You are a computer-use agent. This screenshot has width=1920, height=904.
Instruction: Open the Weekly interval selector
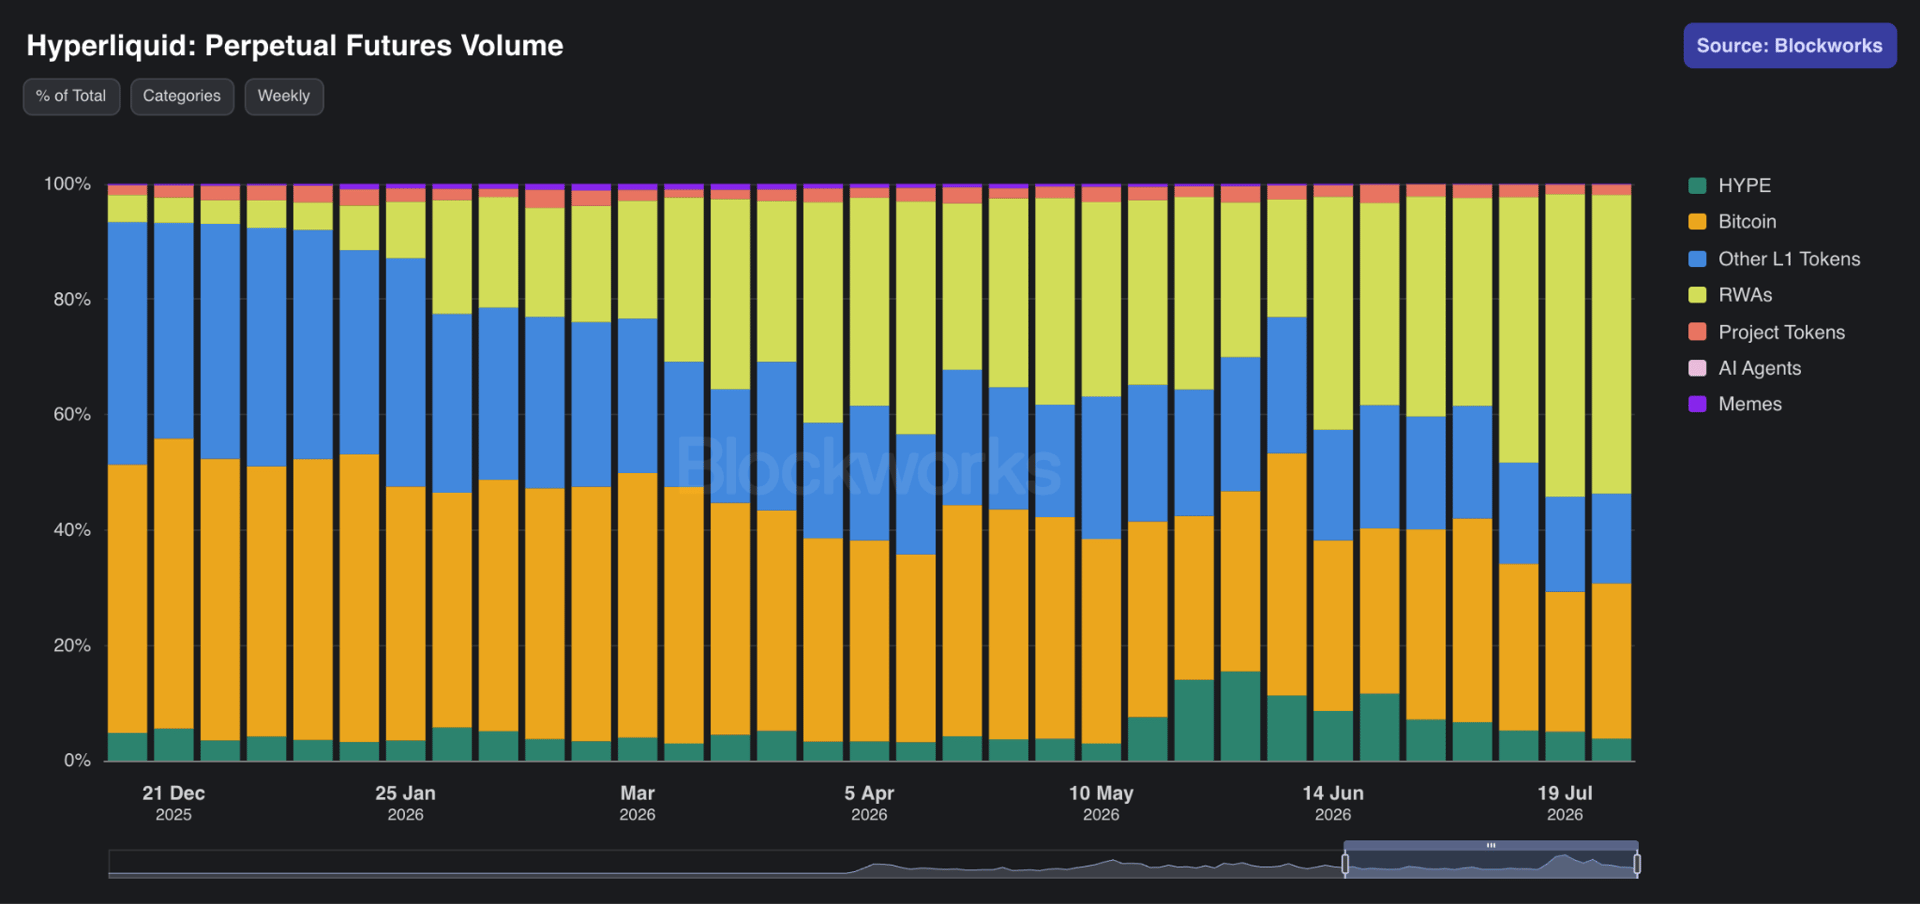coord(284,96)
